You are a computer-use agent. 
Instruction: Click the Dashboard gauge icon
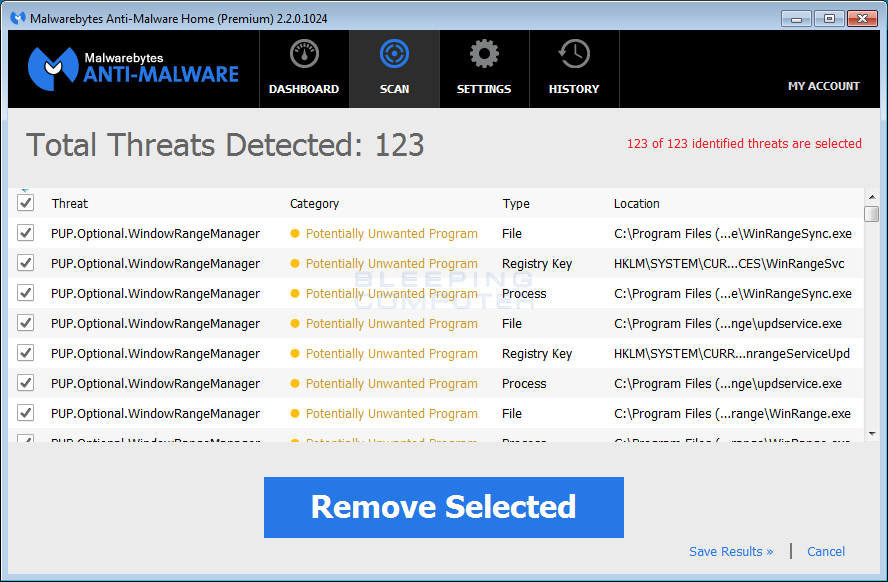tap(304, 53)
